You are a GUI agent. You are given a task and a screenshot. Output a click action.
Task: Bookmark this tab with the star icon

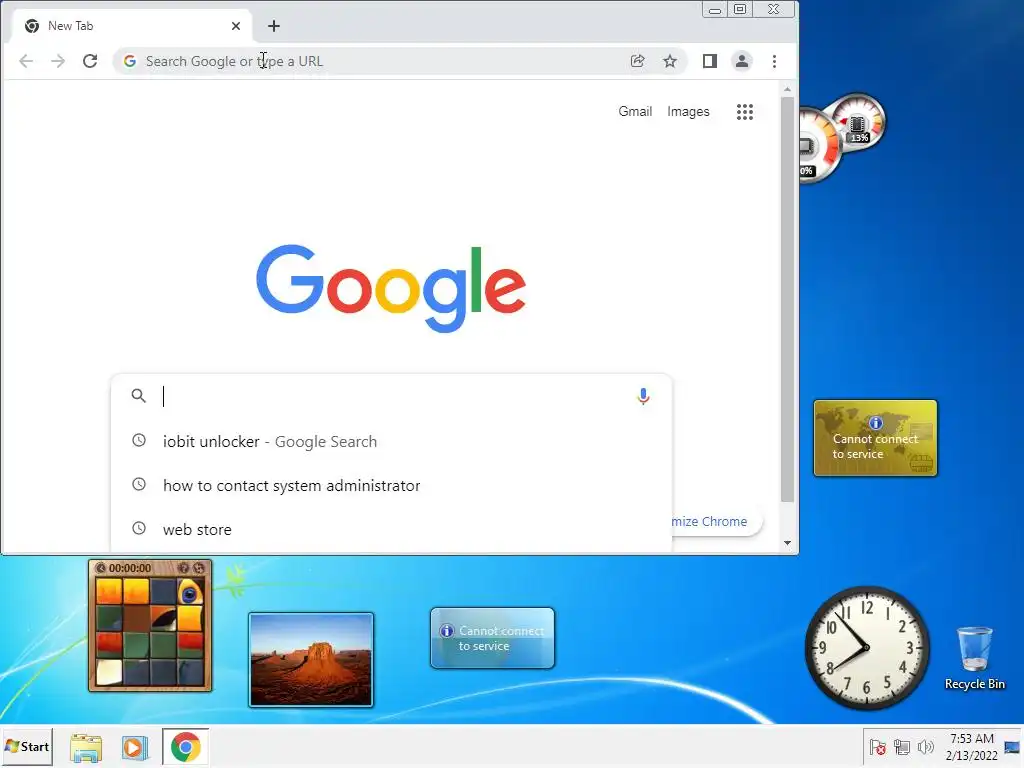(670, 61)
